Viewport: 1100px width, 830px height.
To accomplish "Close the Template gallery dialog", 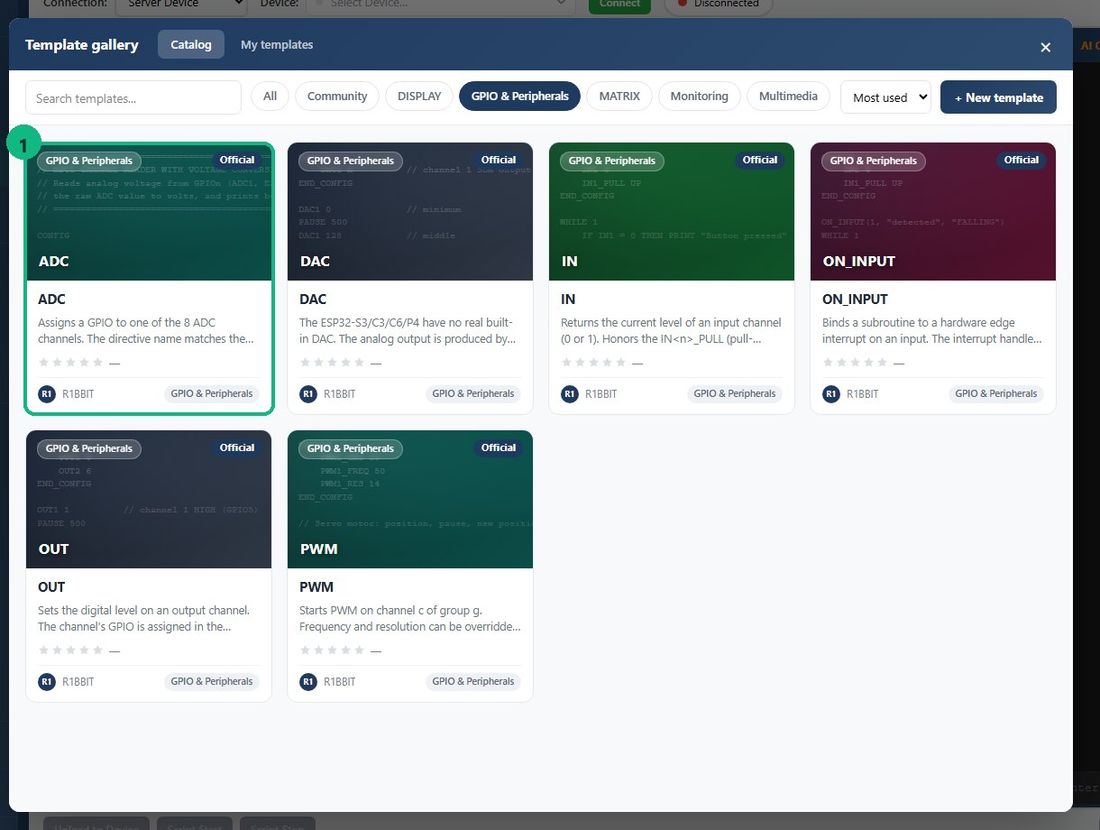I will coord(1045,47).
